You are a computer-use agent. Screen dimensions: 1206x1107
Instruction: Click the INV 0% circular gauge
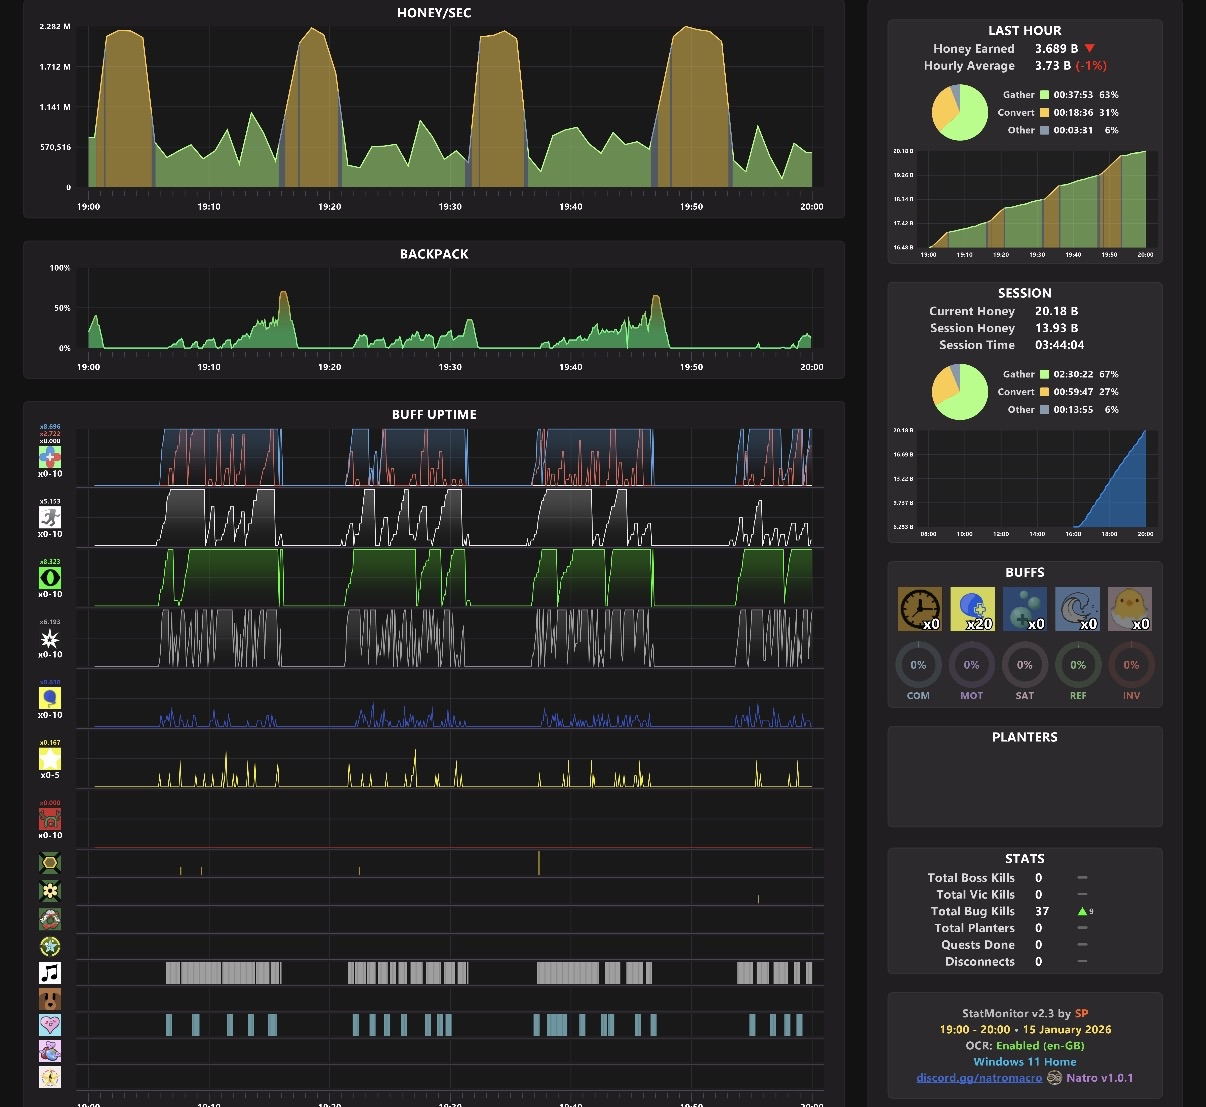(x=1131, y=665)
